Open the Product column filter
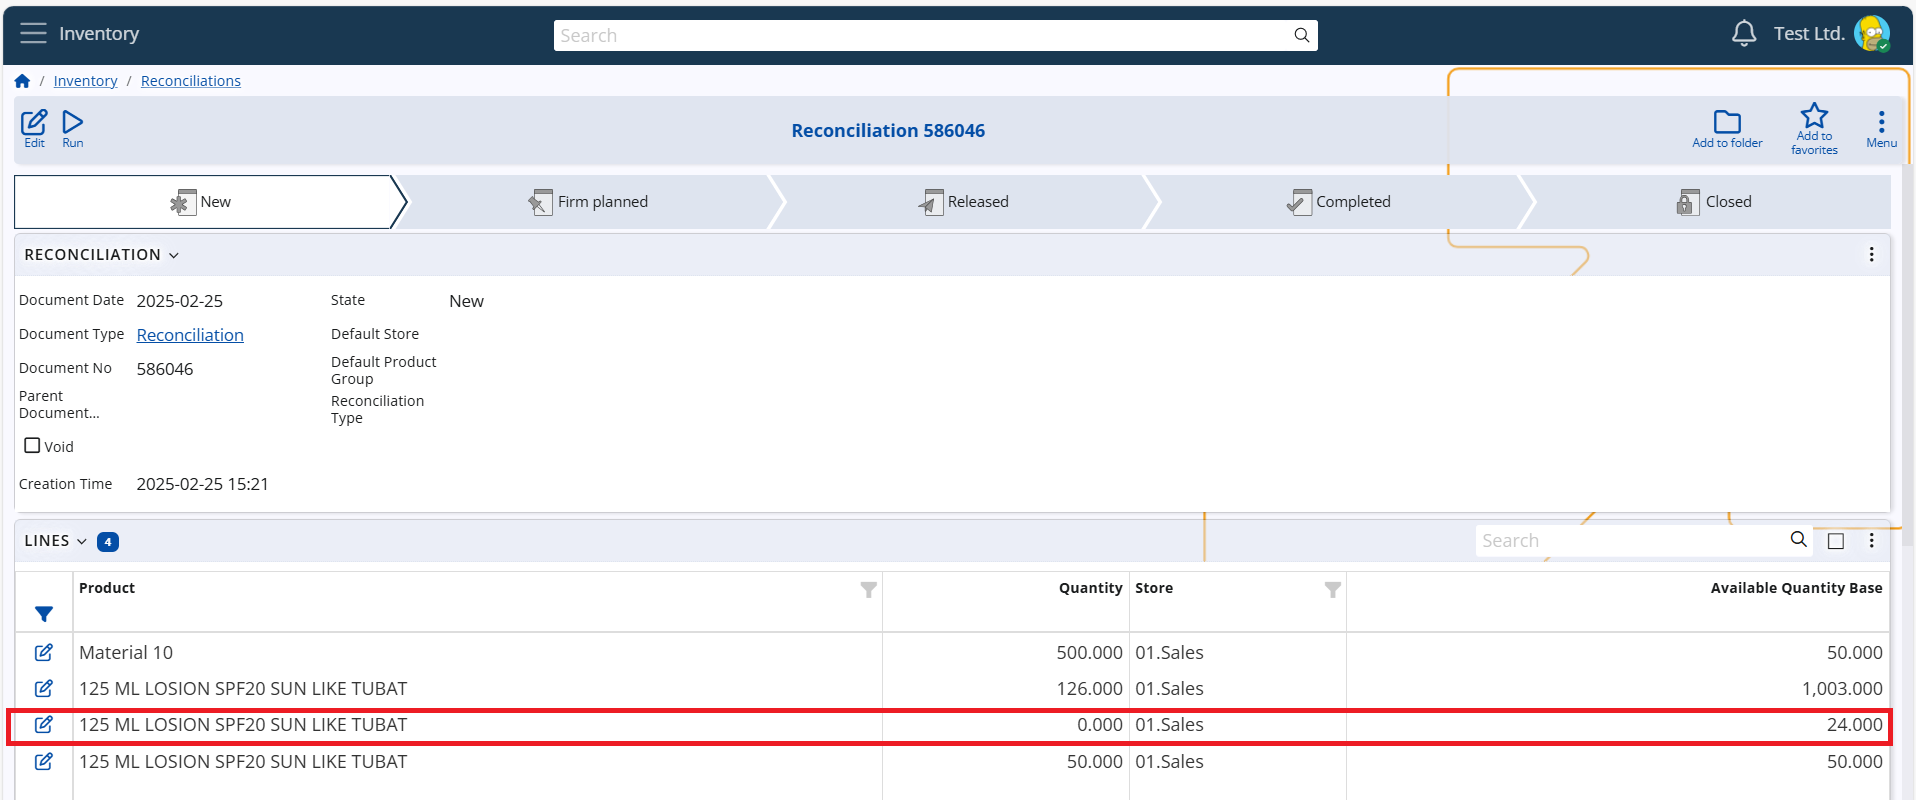The image size is (1916, 804). [x=868, y=590]
